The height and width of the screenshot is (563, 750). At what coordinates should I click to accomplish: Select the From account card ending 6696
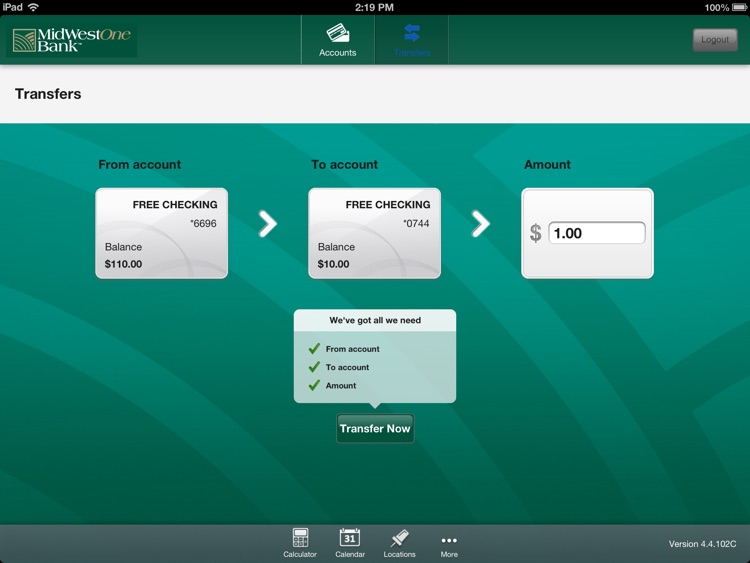(x=162, y=233)
